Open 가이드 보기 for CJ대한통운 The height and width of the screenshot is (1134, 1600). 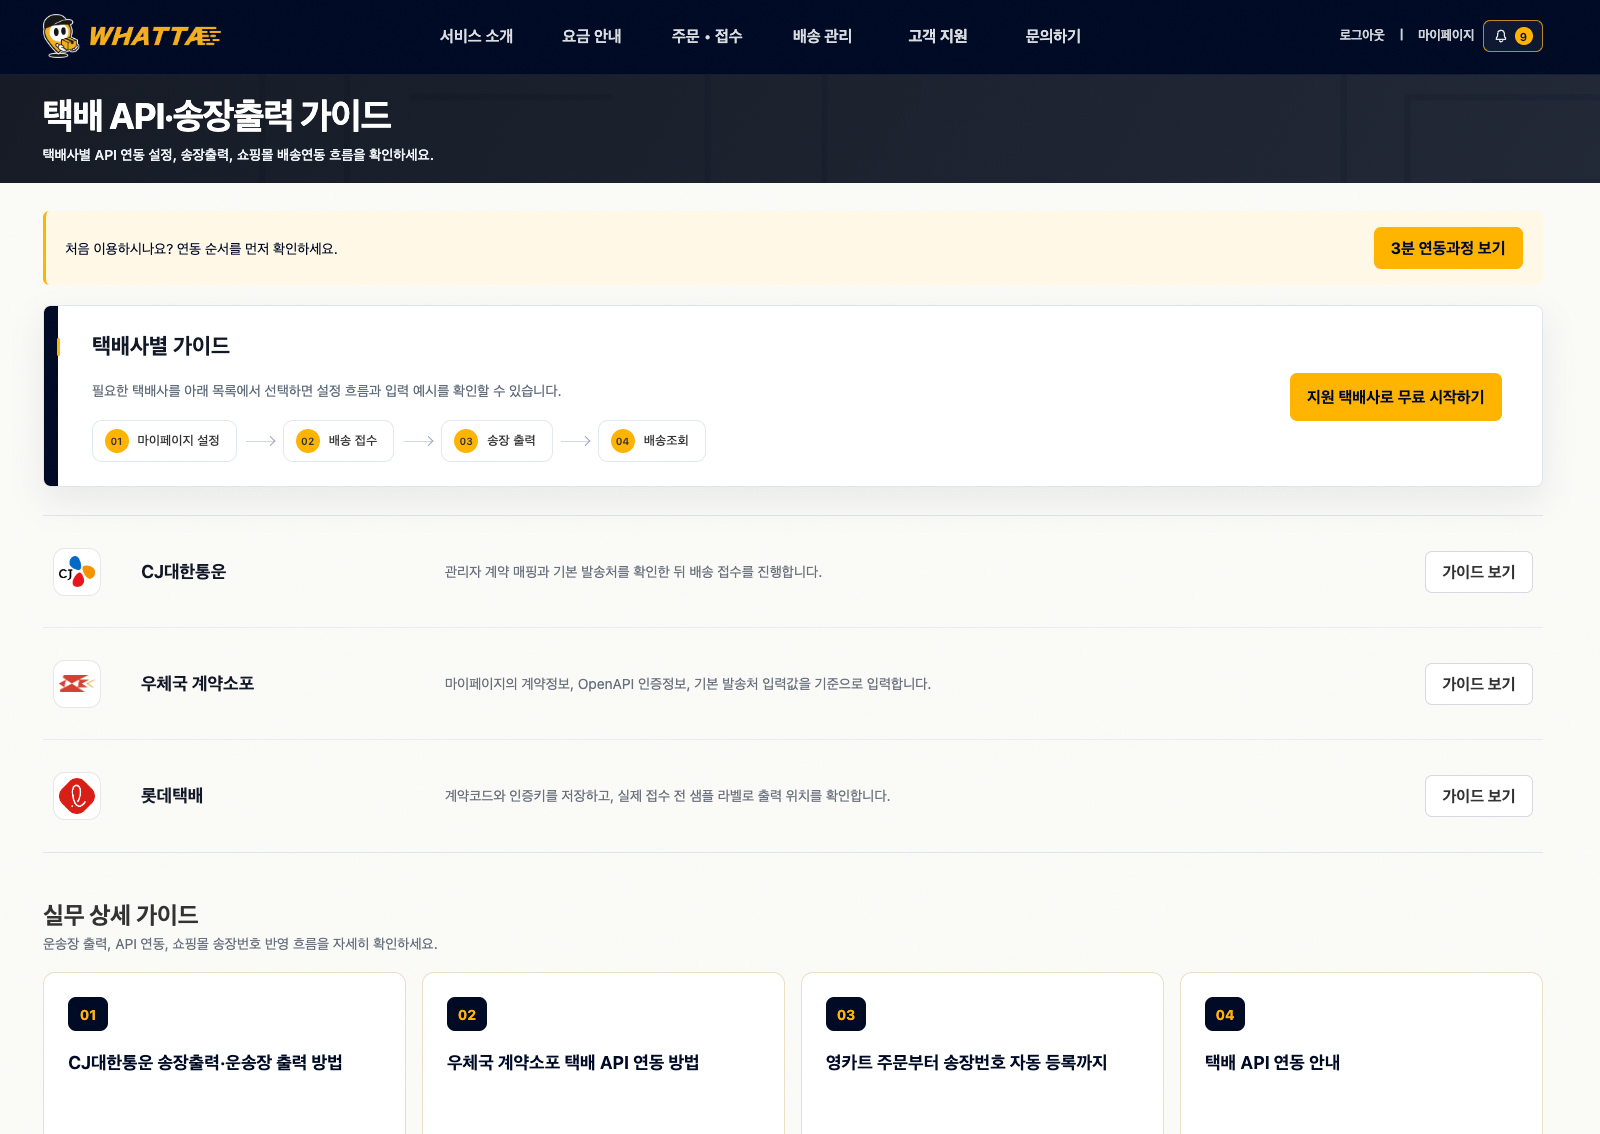(x=1479, y=572)
